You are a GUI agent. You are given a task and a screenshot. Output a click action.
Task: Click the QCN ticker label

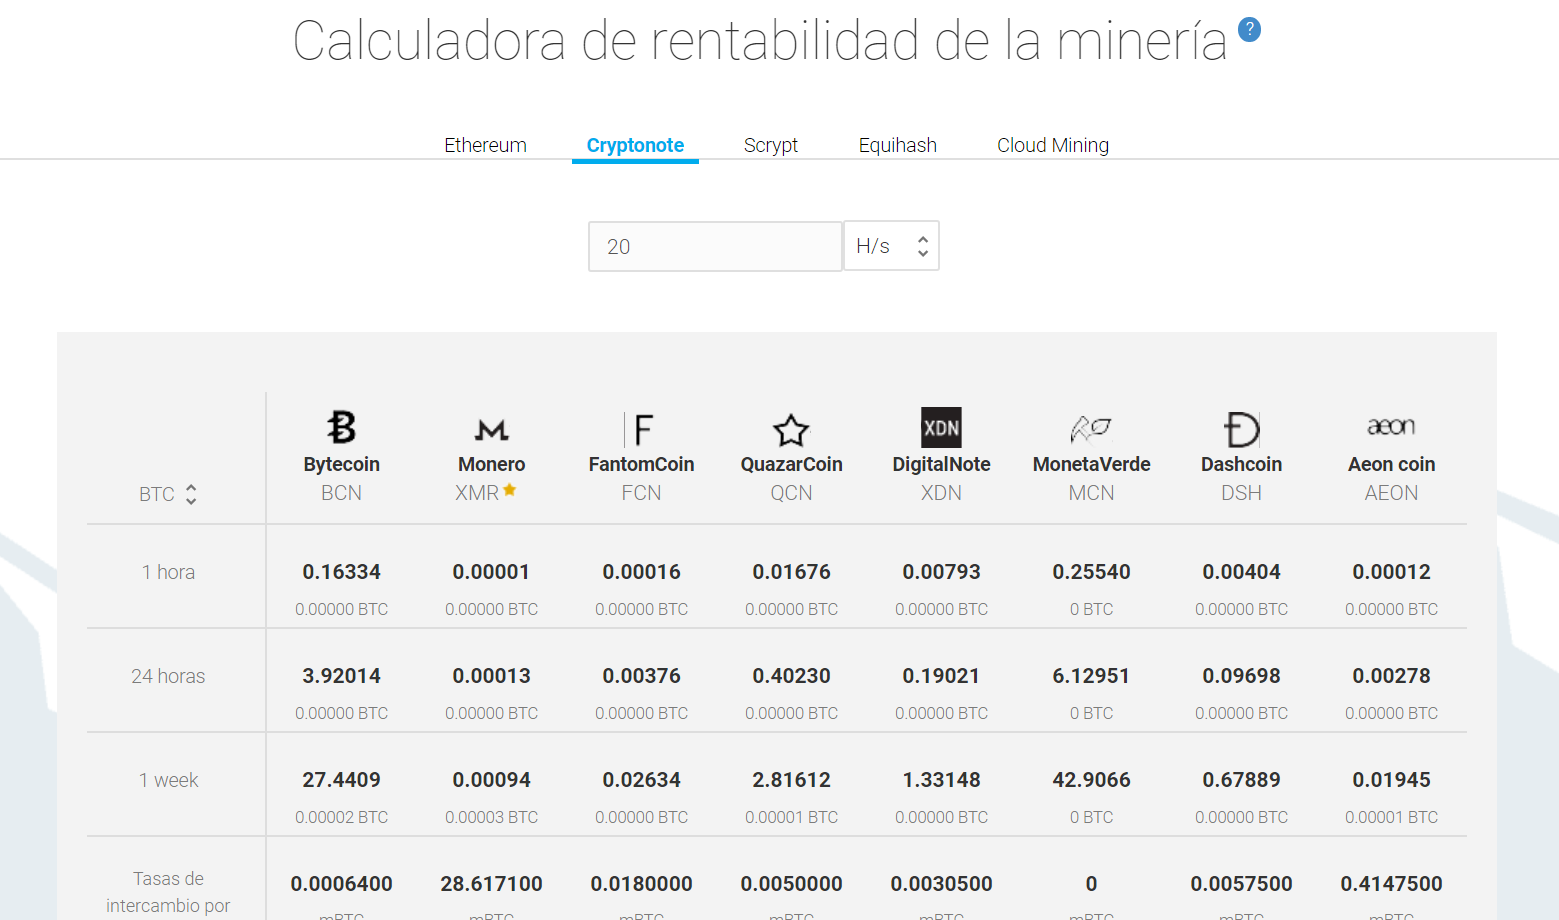click(792, 493)
